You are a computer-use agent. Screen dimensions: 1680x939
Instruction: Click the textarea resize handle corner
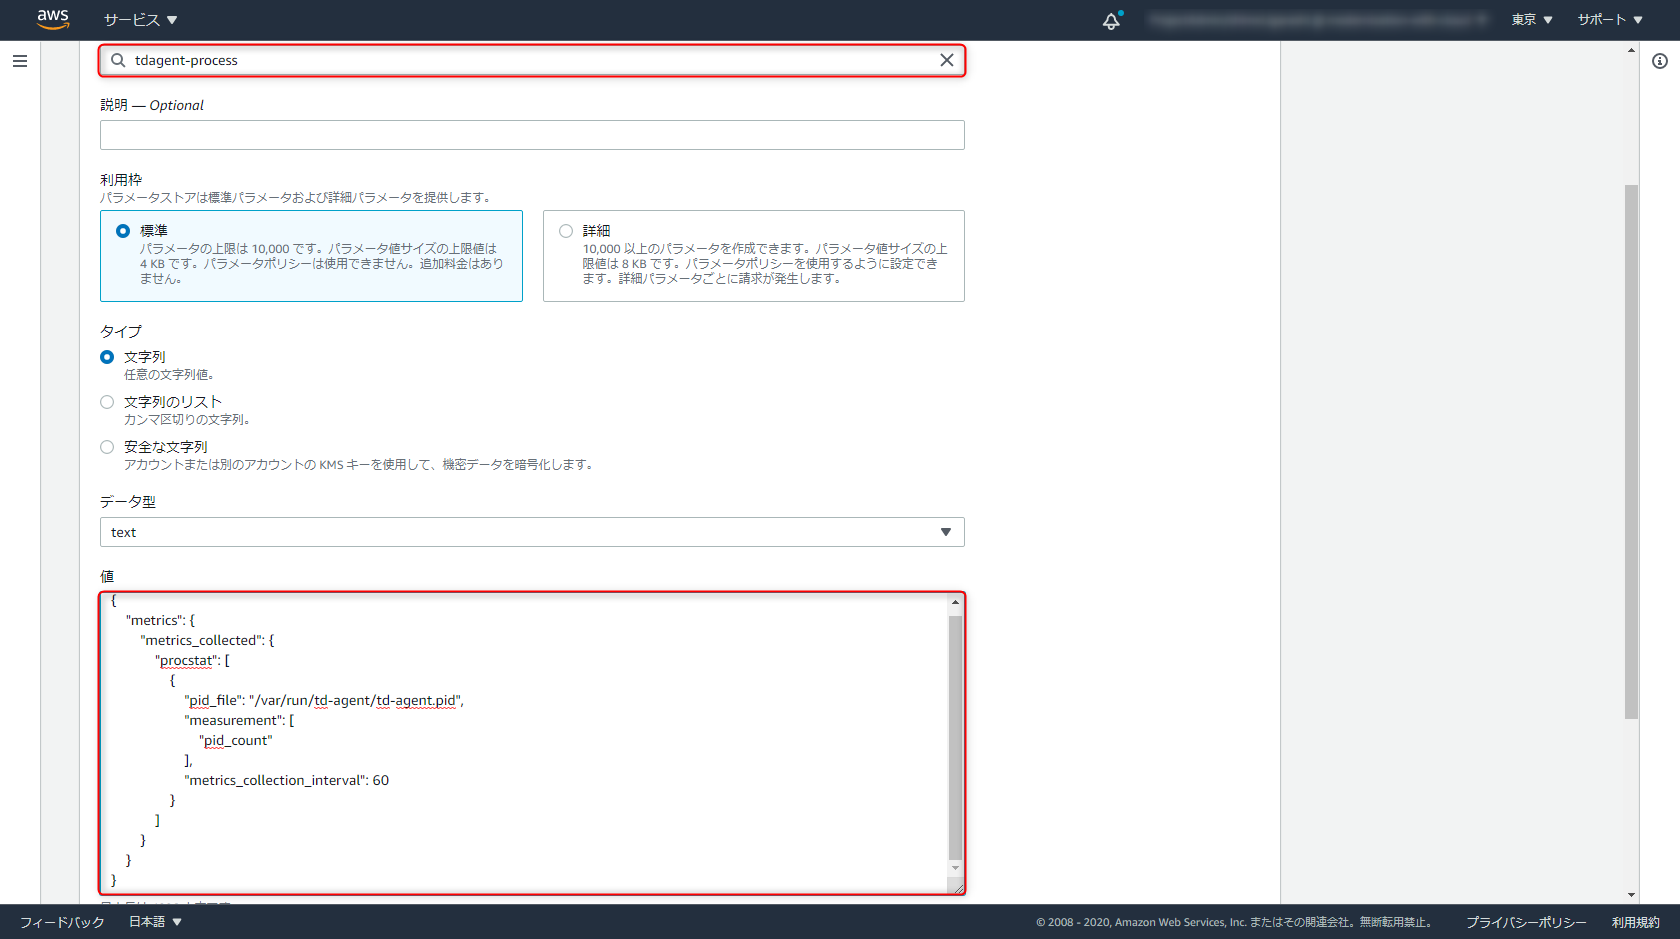click(x=957, y=886)
